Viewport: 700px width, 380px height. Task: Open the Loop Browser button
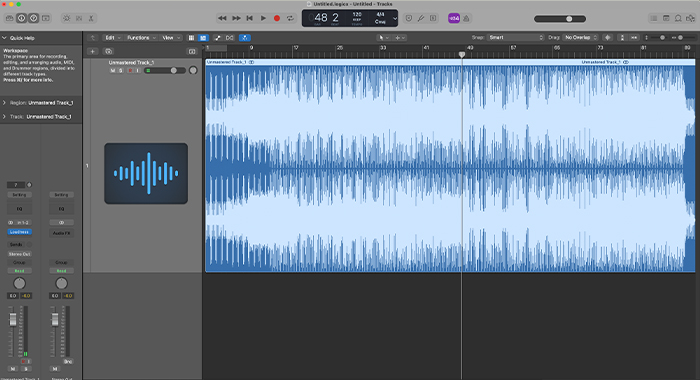point(678,18)
